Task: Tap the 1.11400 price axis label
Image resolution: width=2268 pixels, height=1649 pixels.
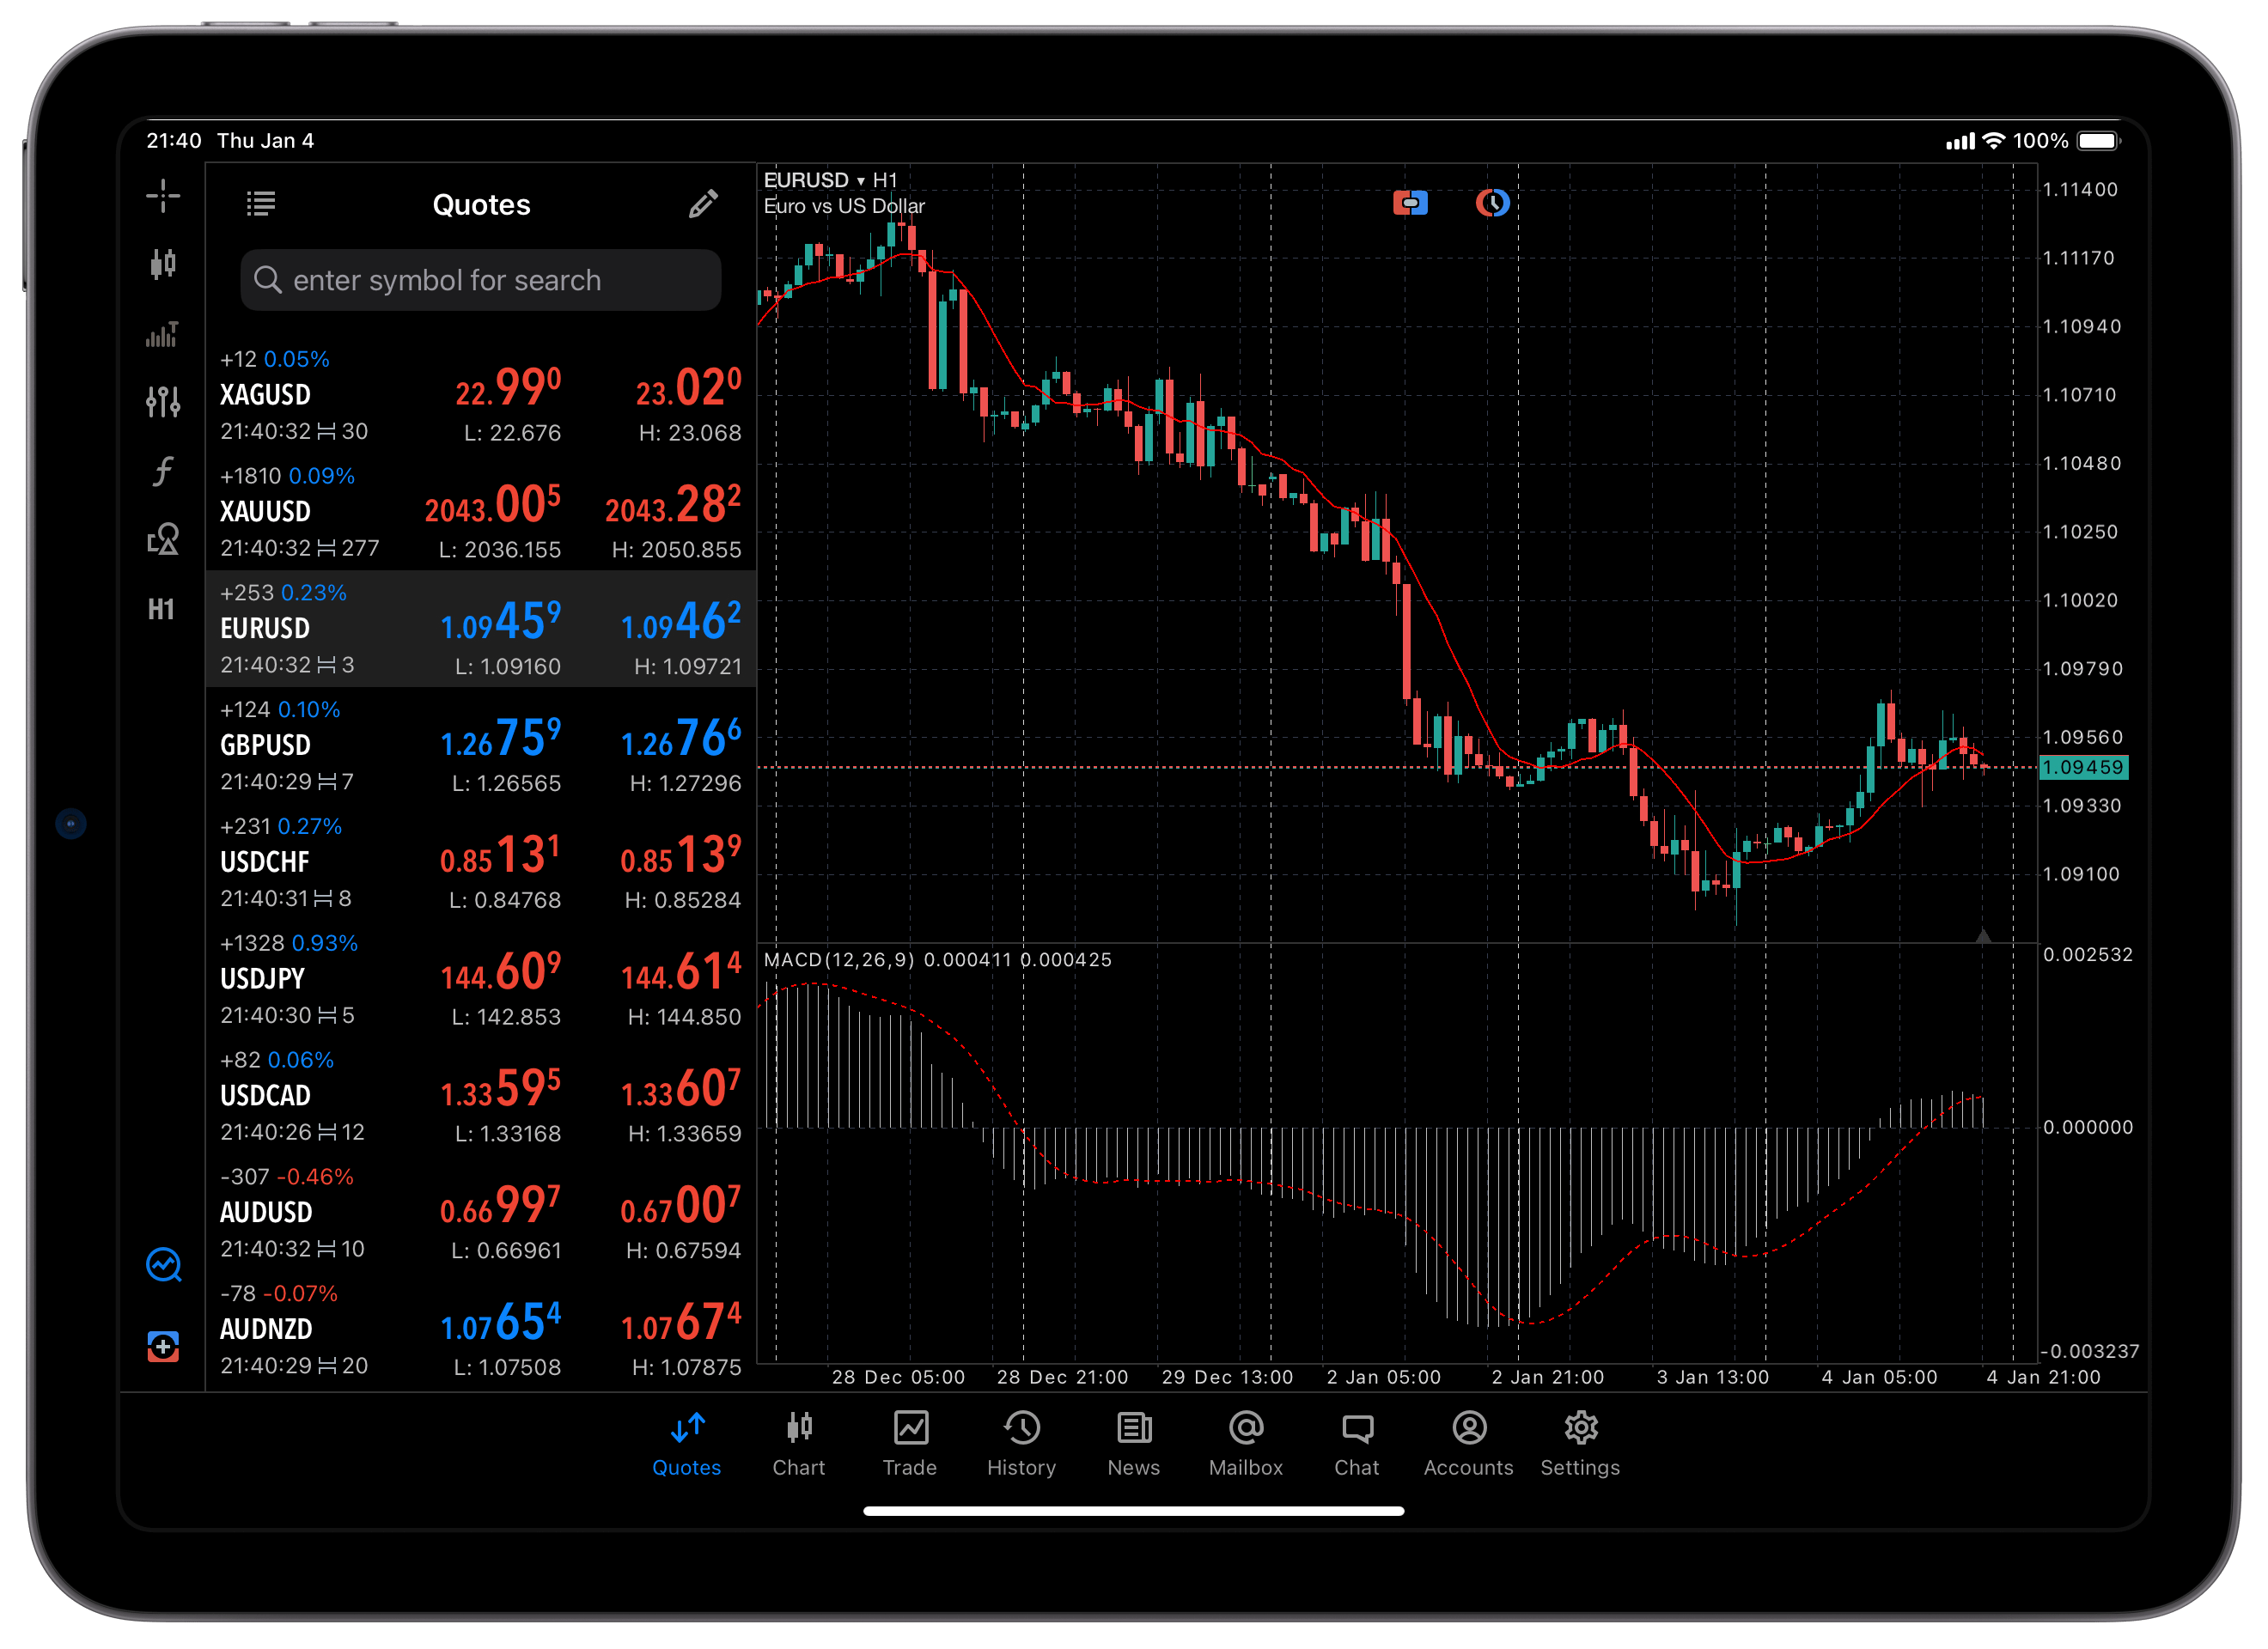Action: tap(2081, 190)
